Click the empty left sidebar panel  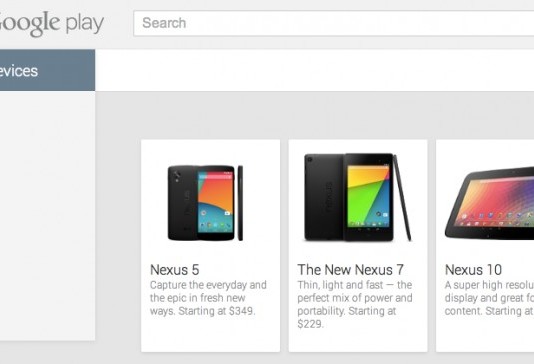[x=47, y=216]
